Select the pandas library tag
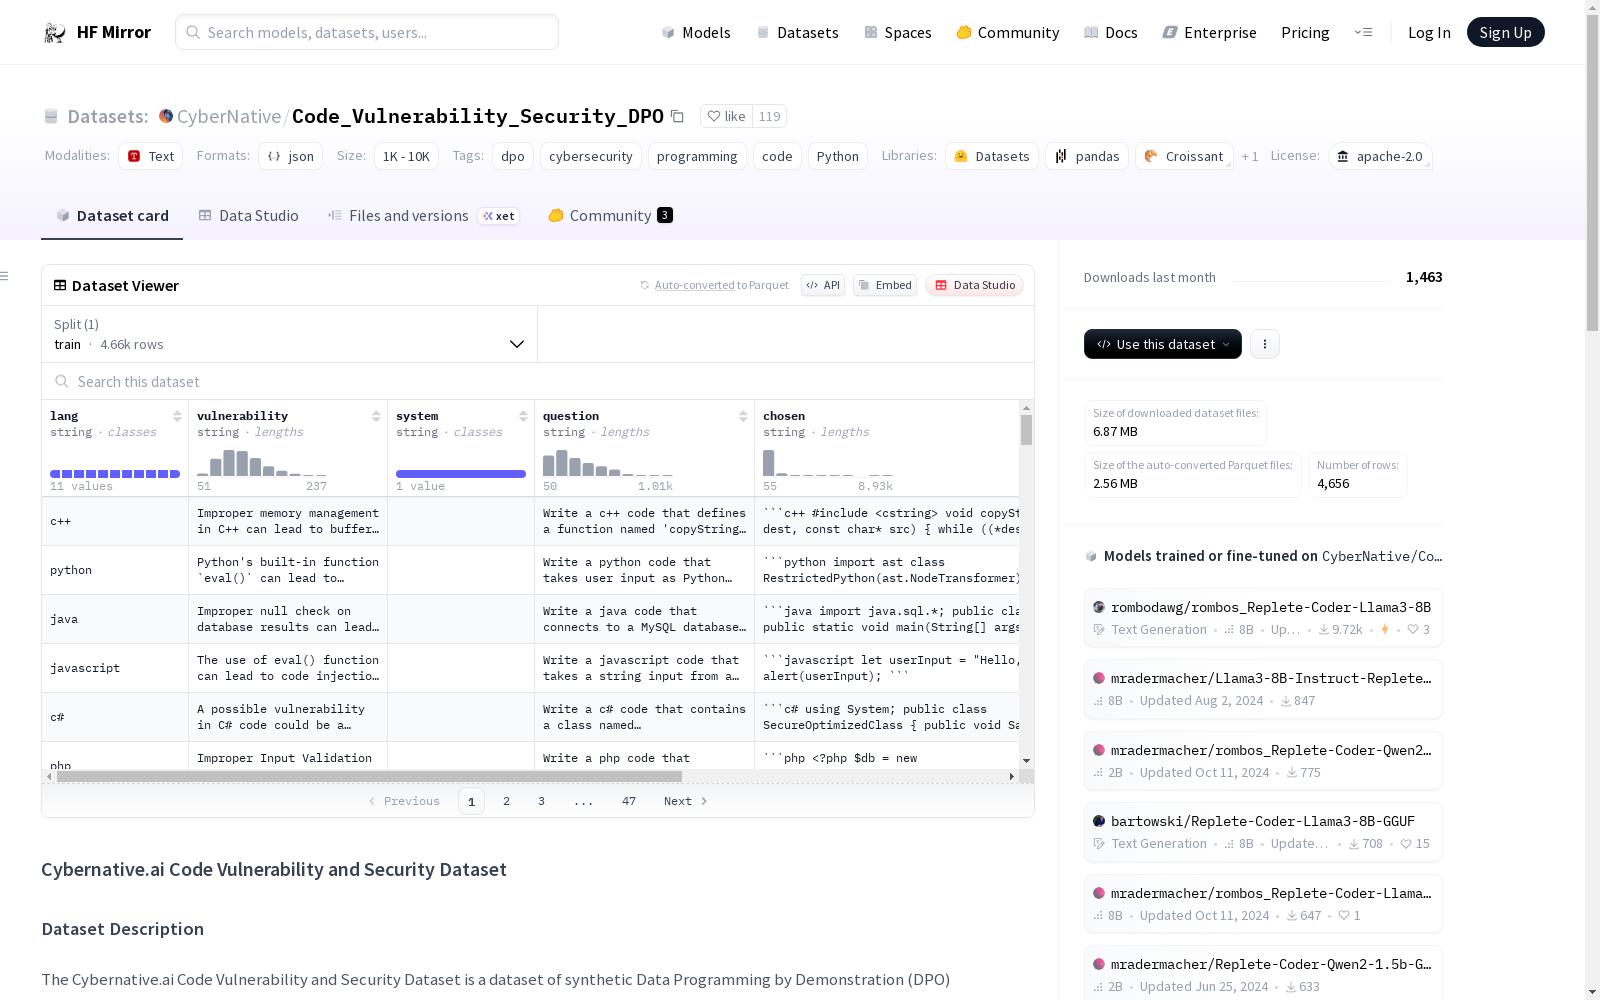1600x1000 pixels. [1087, 156]
